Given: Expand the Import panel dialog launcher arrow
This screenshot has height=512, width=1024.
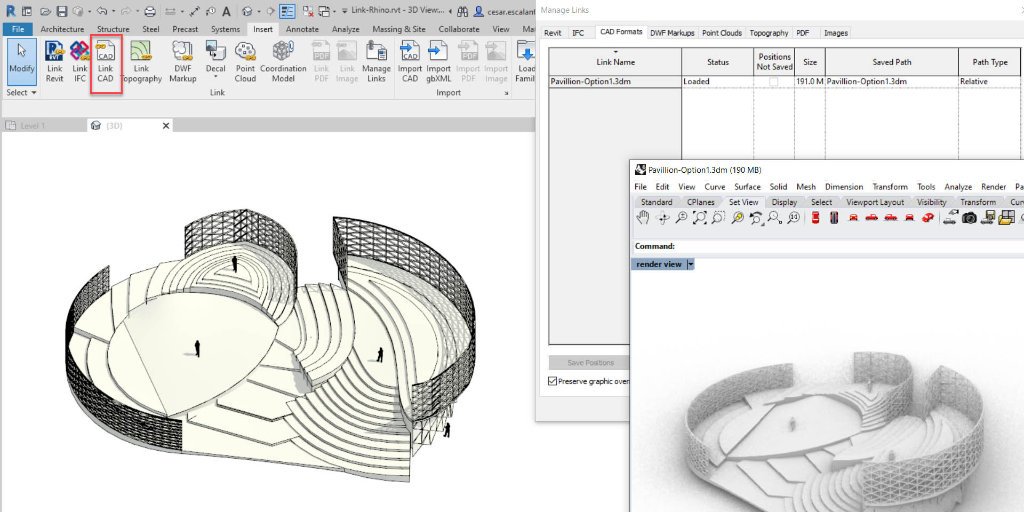Looking at the screenshot, I should (507, 93).
